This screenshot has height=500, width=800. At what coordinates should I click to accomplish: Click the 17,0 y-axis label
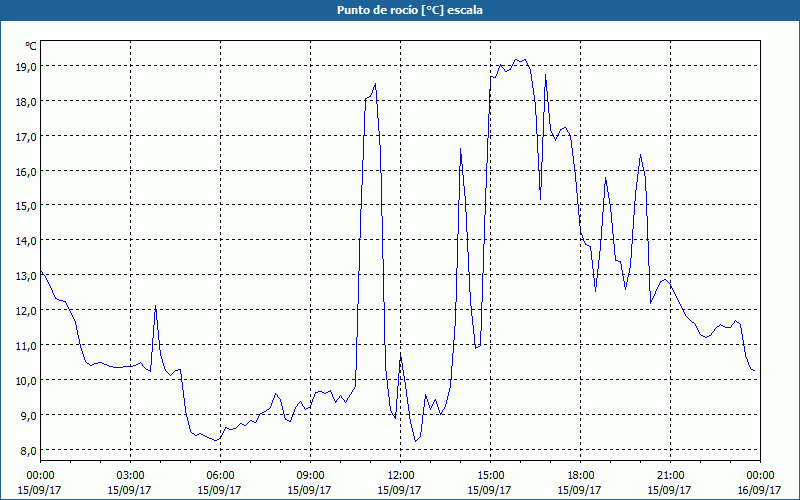[x=26, y=137]
